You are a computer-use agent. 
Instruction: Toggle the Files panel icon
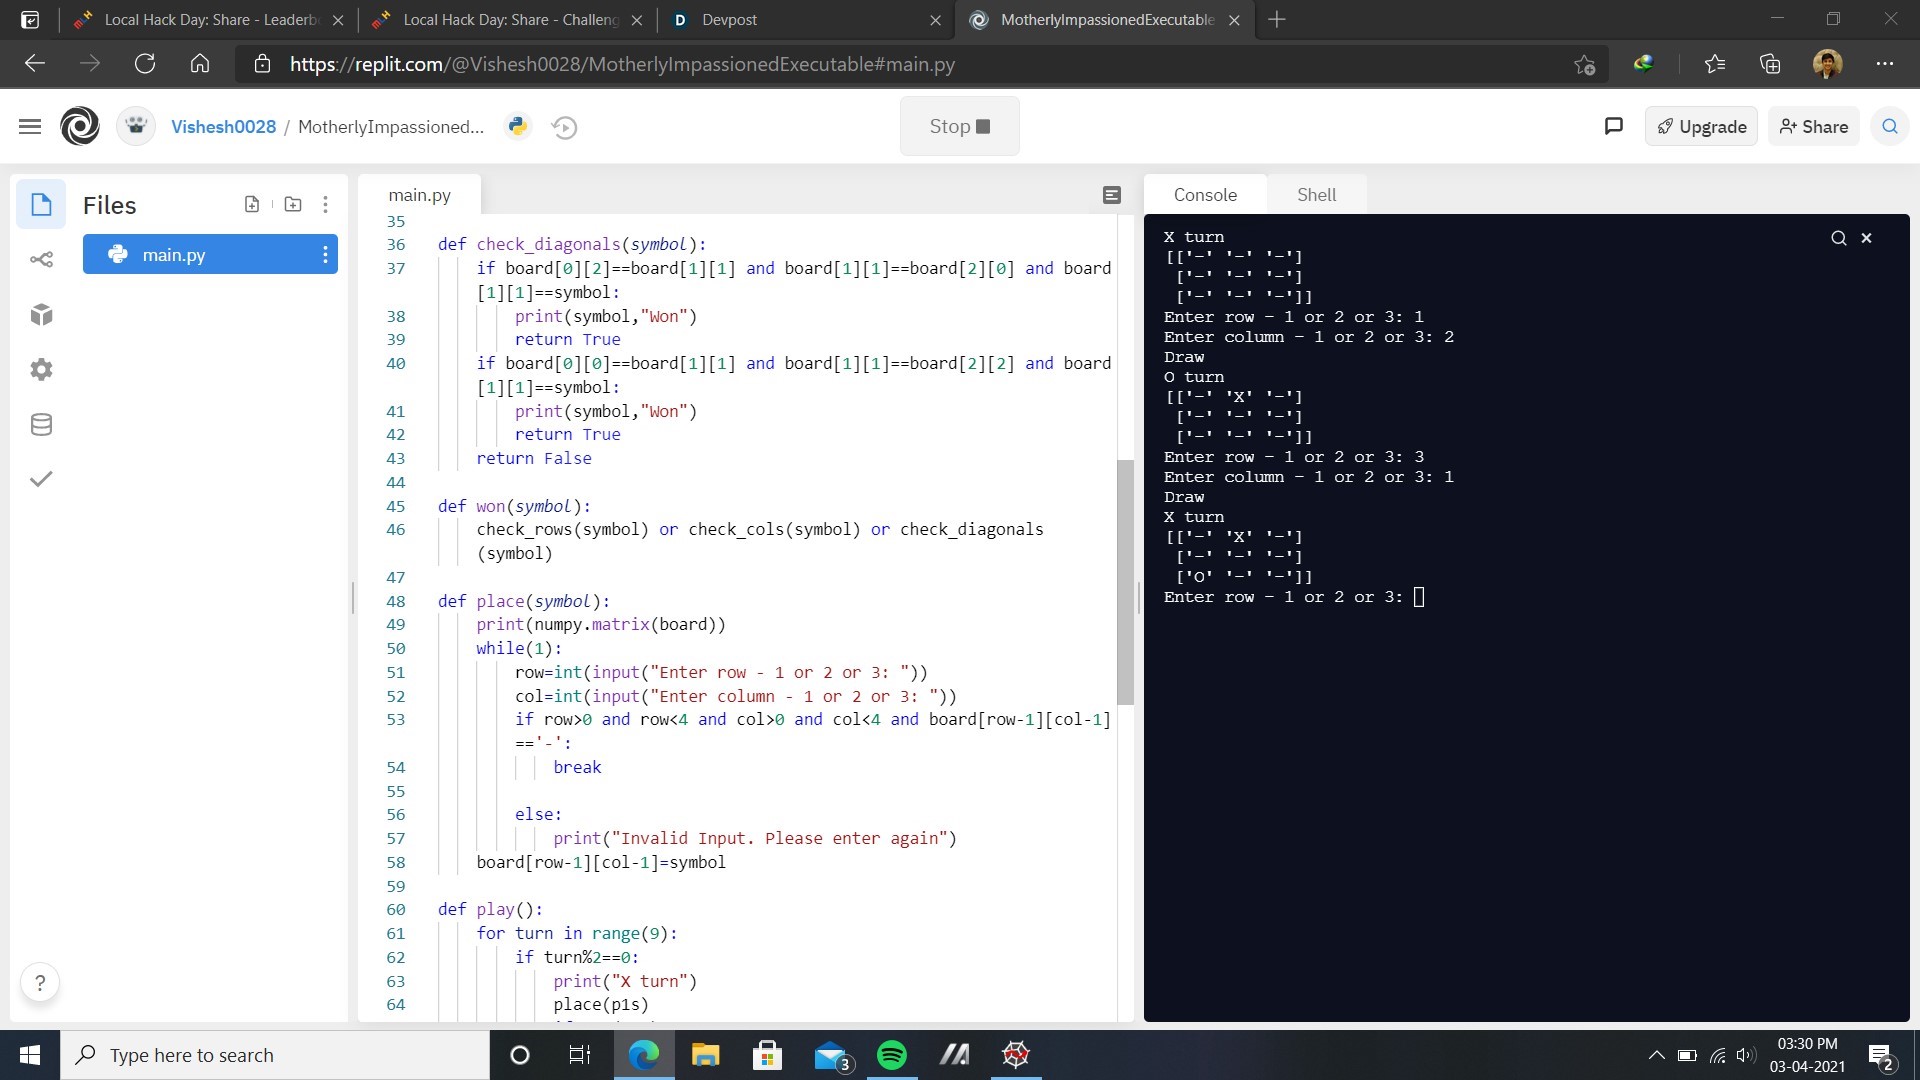point(41,205)
